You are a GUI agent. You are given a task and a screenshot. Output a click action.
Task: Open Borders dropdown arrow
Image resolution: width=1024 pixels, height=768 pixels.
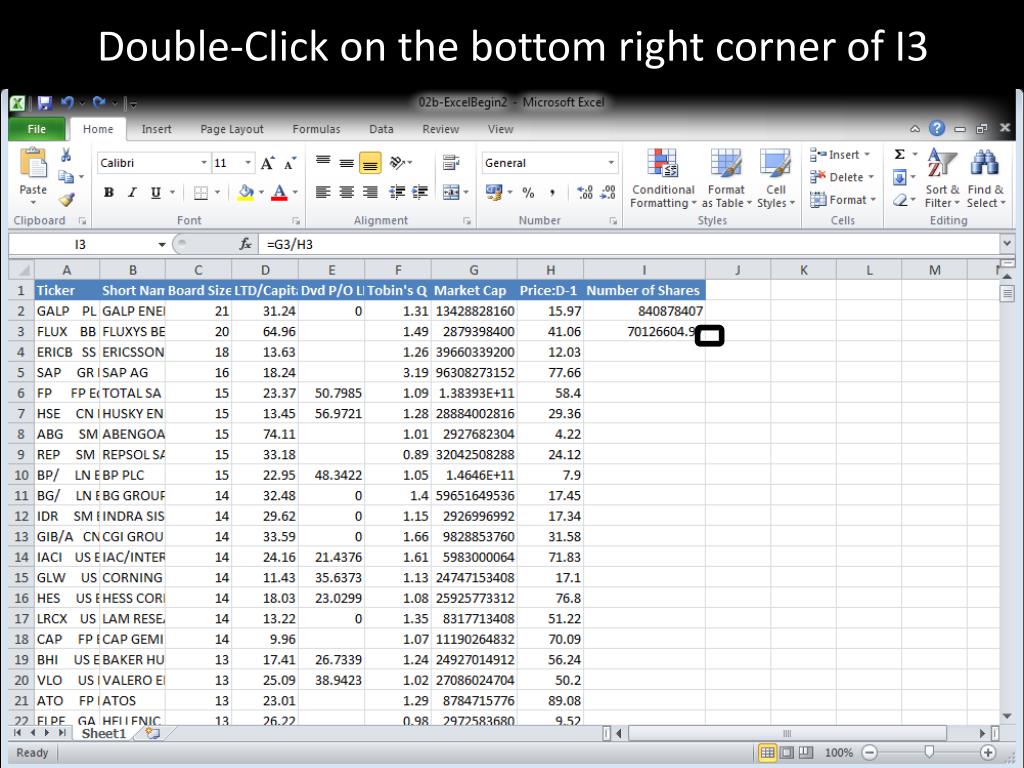217,193
